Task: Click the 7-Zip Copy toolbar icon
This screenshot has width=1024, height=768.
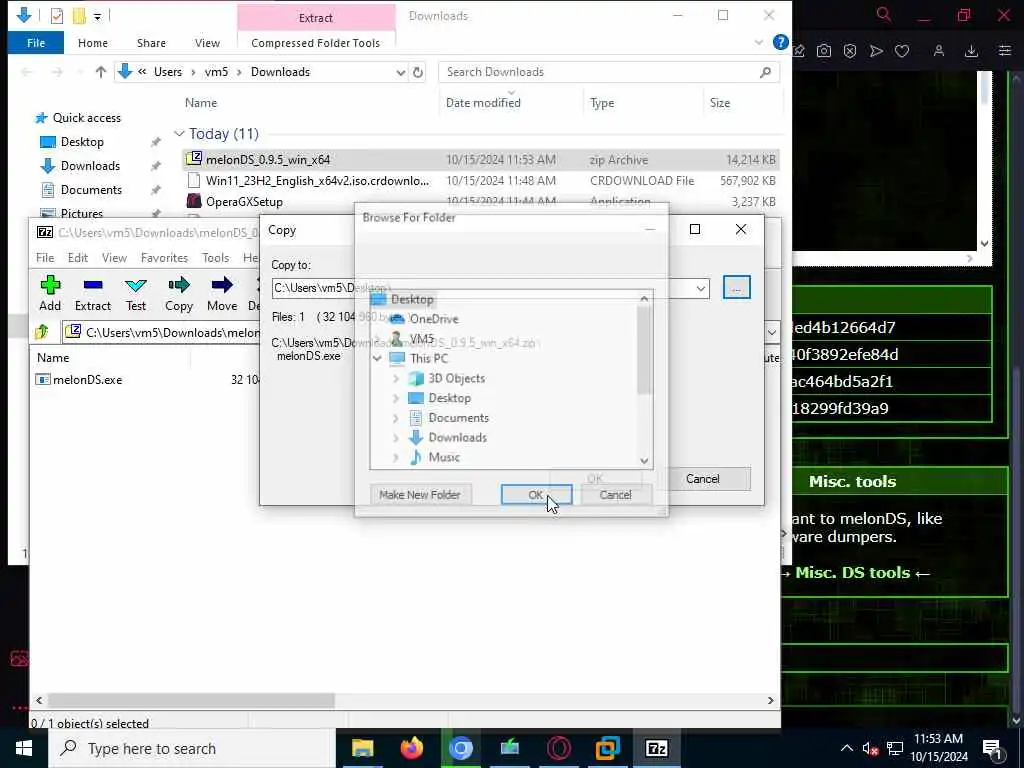Action: click(178, 285)
